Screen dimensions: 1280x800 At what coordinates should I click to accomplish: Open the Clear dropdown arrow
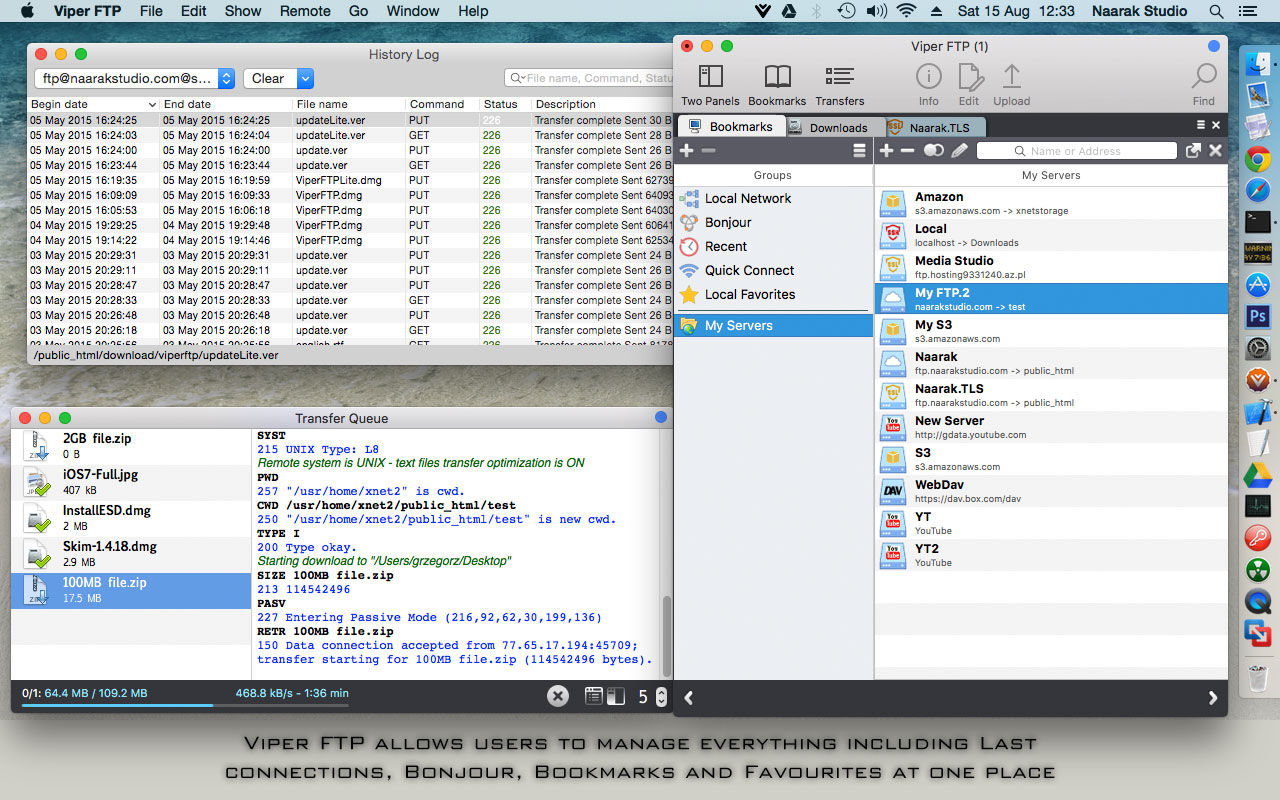point(305,78)
